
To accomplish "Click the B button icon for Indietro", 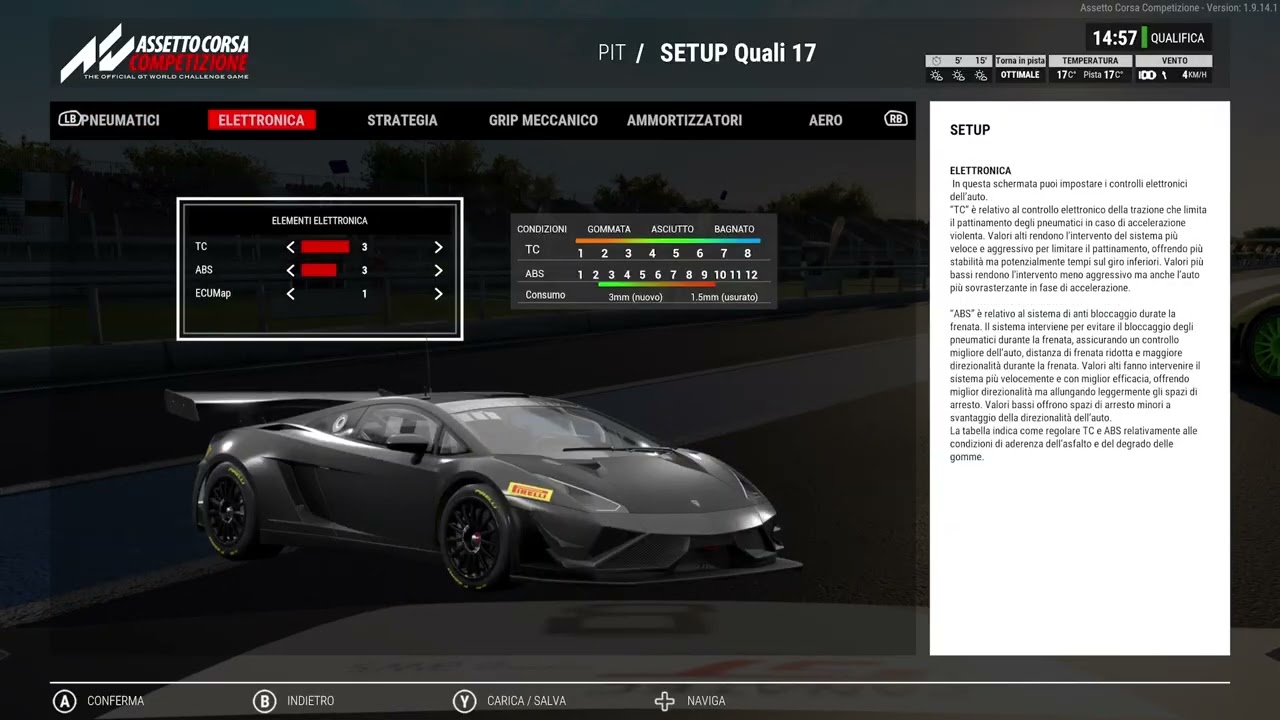I will point(265,701).
